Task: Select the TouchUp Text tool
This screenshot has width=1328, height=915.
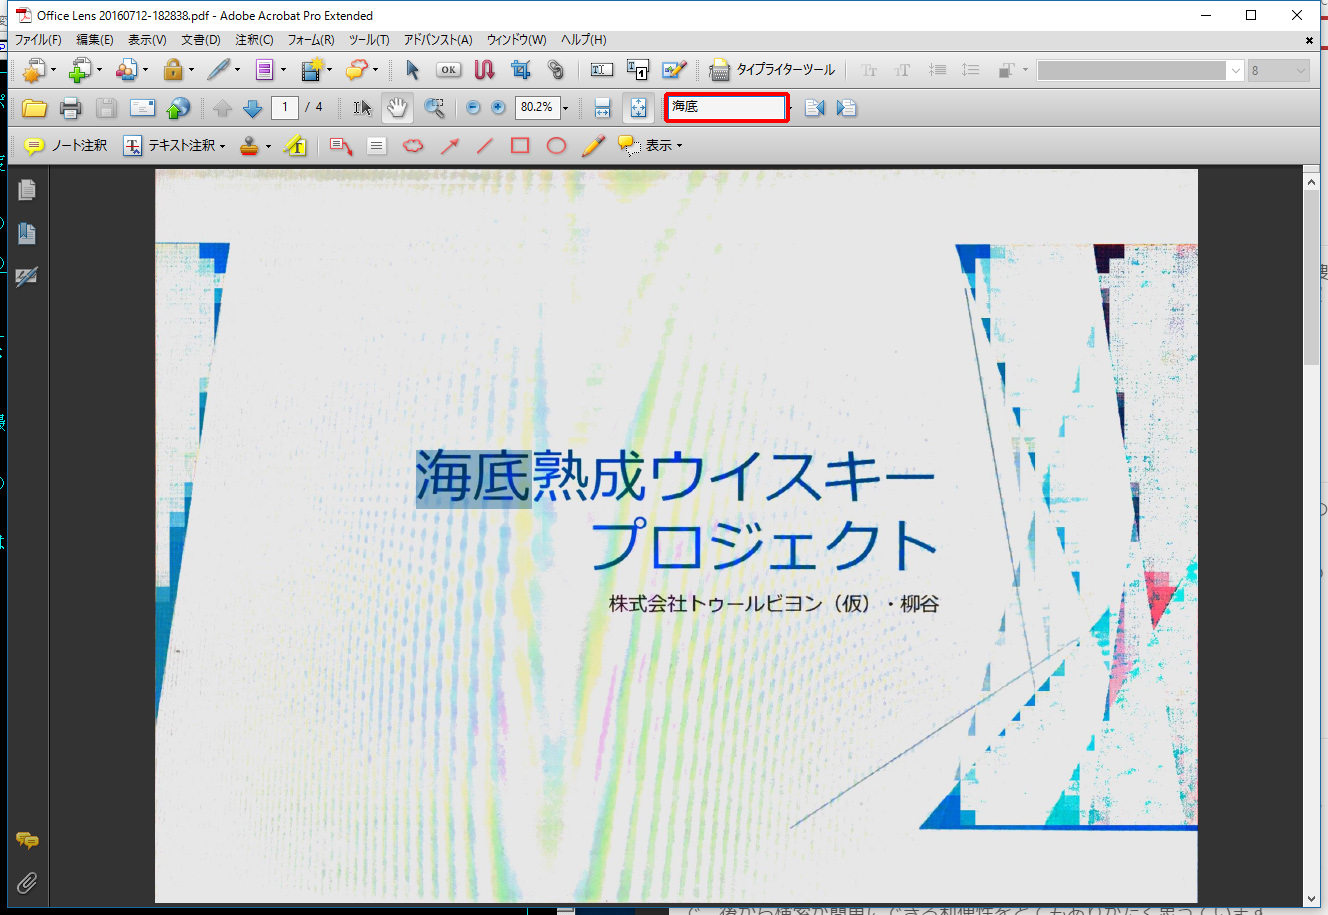Action: coord(602,70)
